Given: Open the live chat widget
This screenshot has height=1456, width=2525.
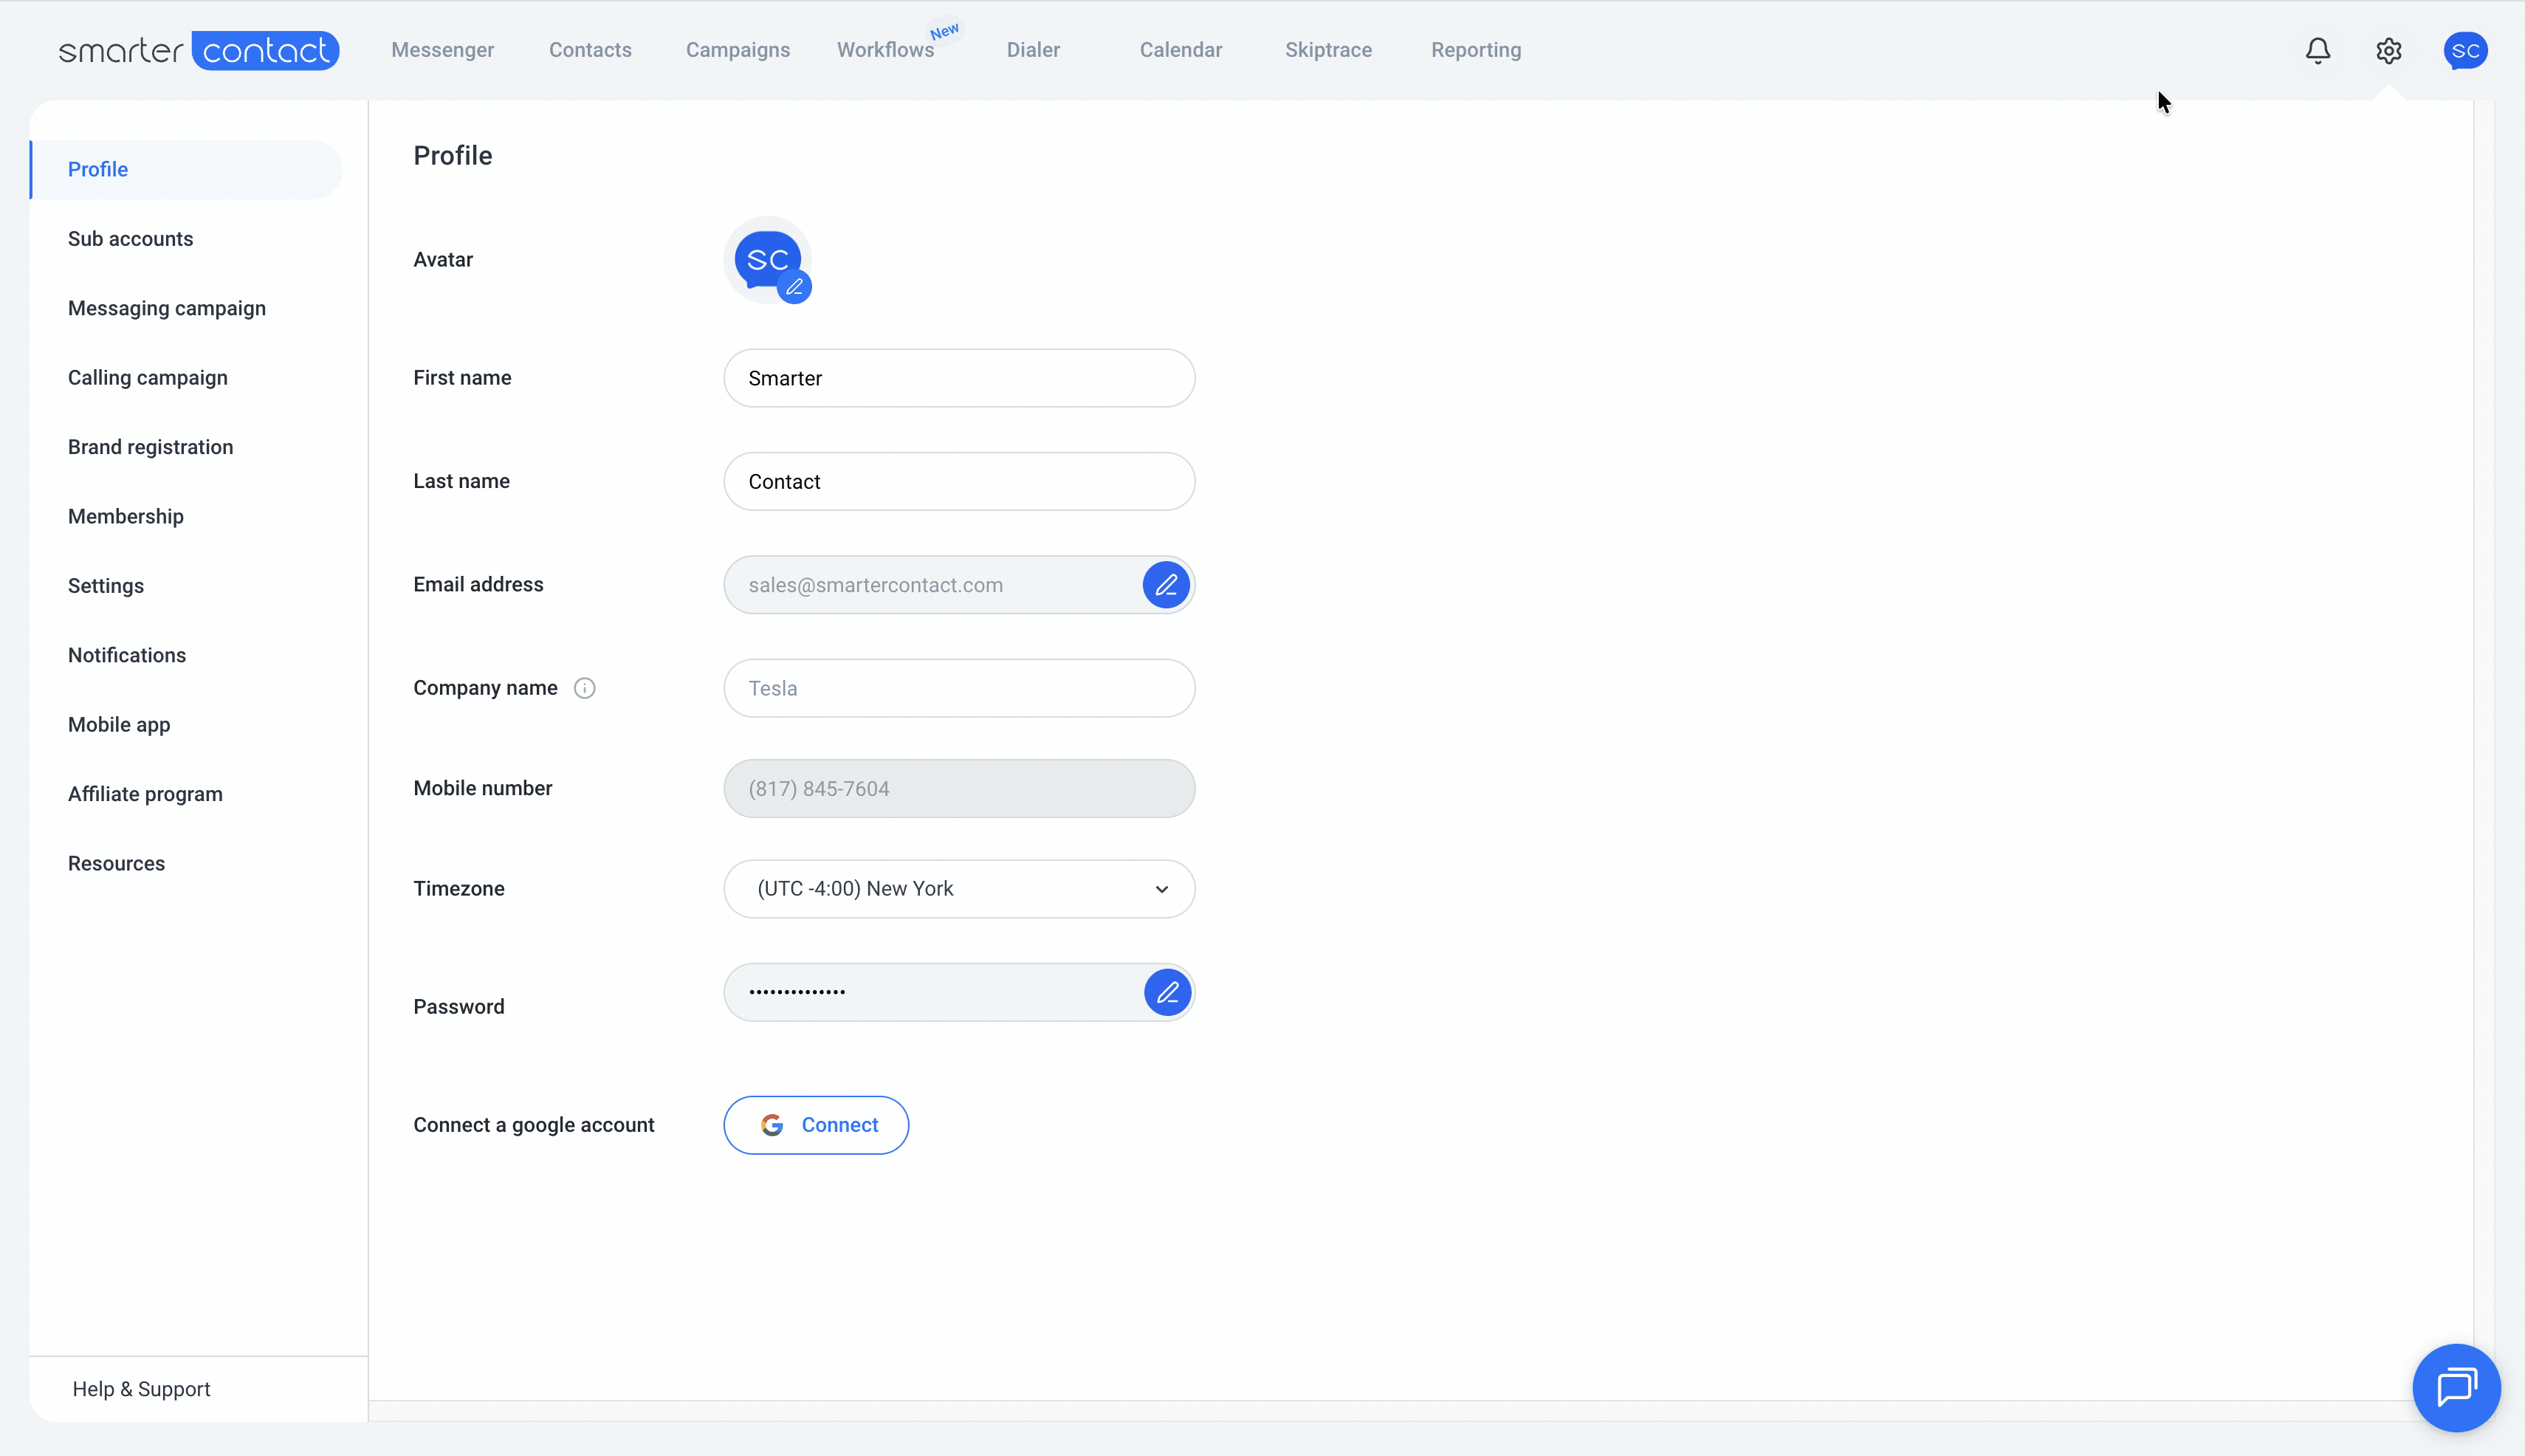Looking at the screenshot, I should point(2457,1388).
